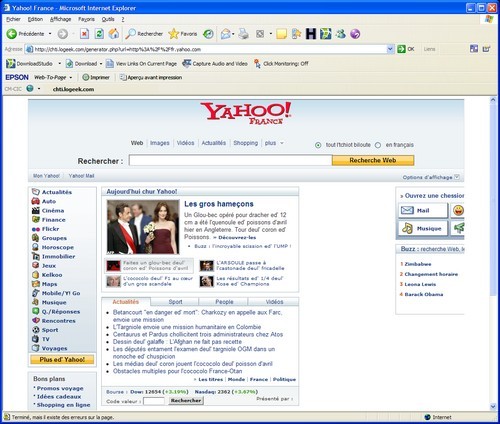
Task: Click Imprimer in Epson toolbar
Action: [x=96, y=77]
